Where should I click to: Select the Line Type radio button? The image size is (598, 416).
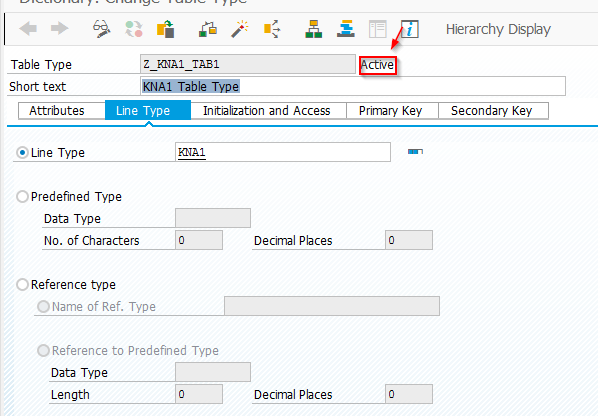click(22, 153)
